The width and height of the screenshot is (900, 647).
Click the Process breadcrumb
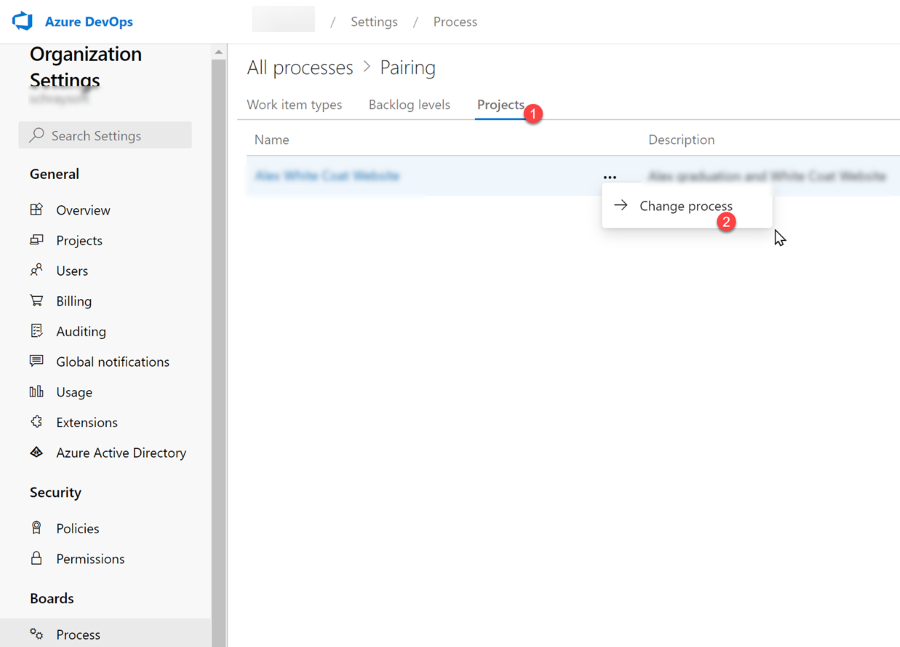coord(455,22)
